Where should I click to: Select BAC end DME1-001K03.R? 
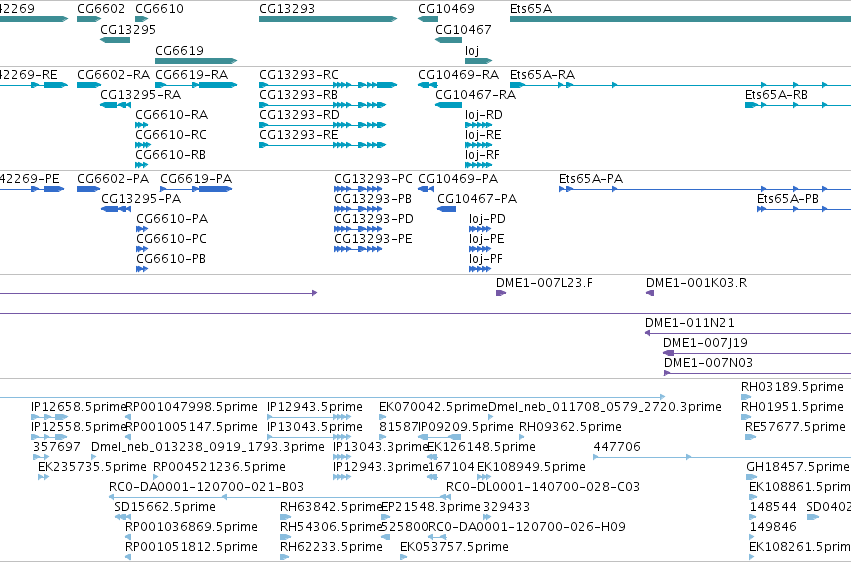pos(650,293)
